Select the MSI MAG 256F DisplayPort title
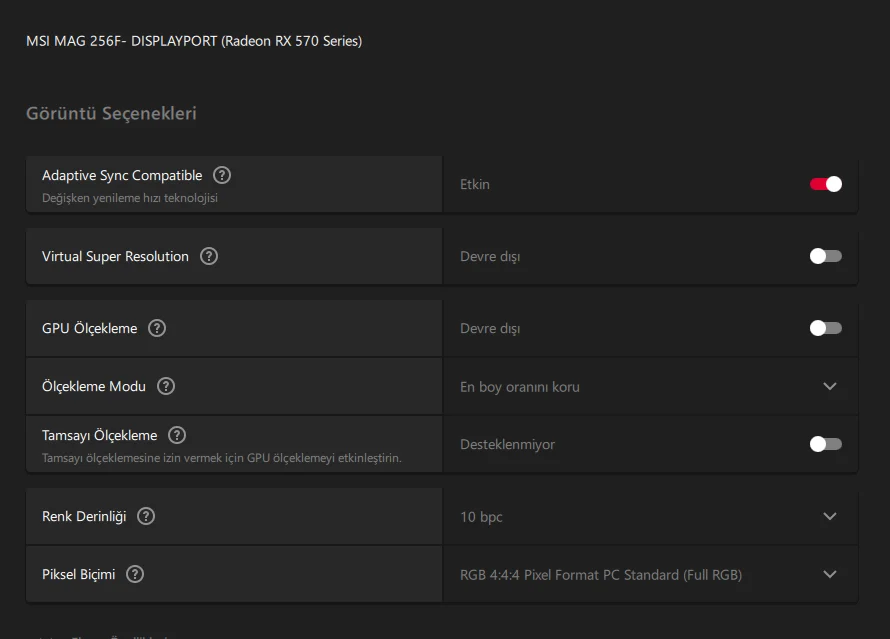Image resolution: width=890 pixels, height=639 pixels. tap(194, 41)
